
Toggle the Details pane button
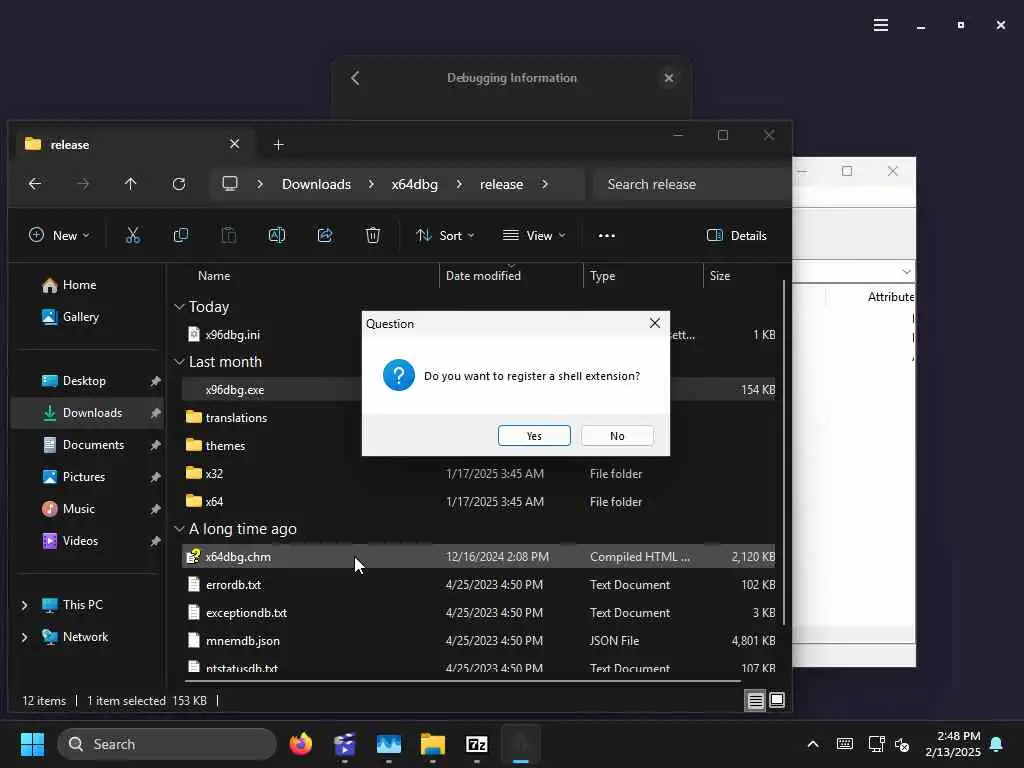tap(737, 235)
